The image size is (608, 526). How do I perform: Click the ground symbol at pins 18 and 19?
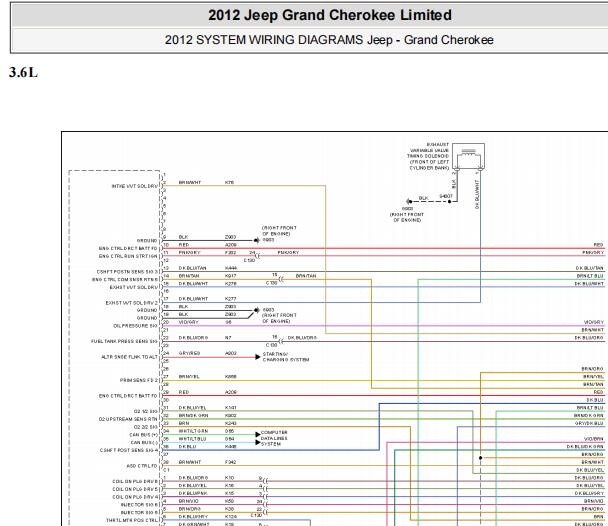256,310
